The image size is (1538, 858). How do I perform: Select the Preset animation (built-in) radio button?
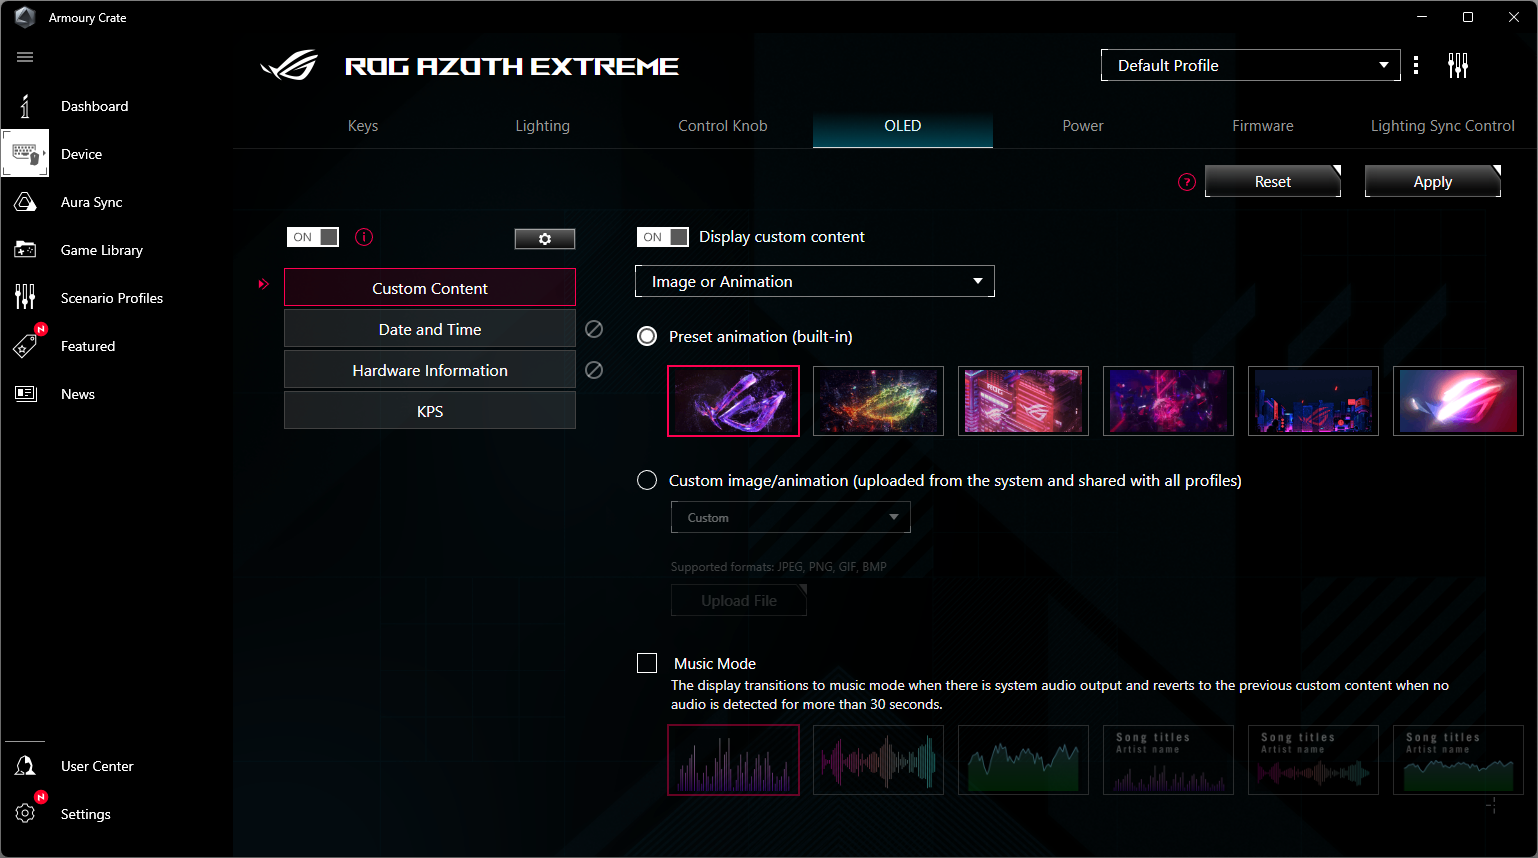(x=647, y=336)
